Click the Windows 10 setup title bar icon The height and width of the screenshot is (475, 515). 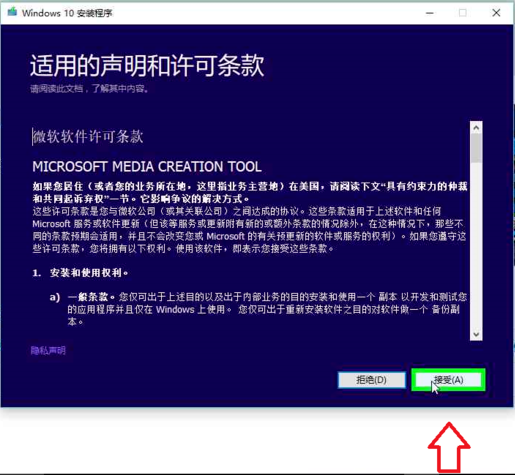pos(12,12)
